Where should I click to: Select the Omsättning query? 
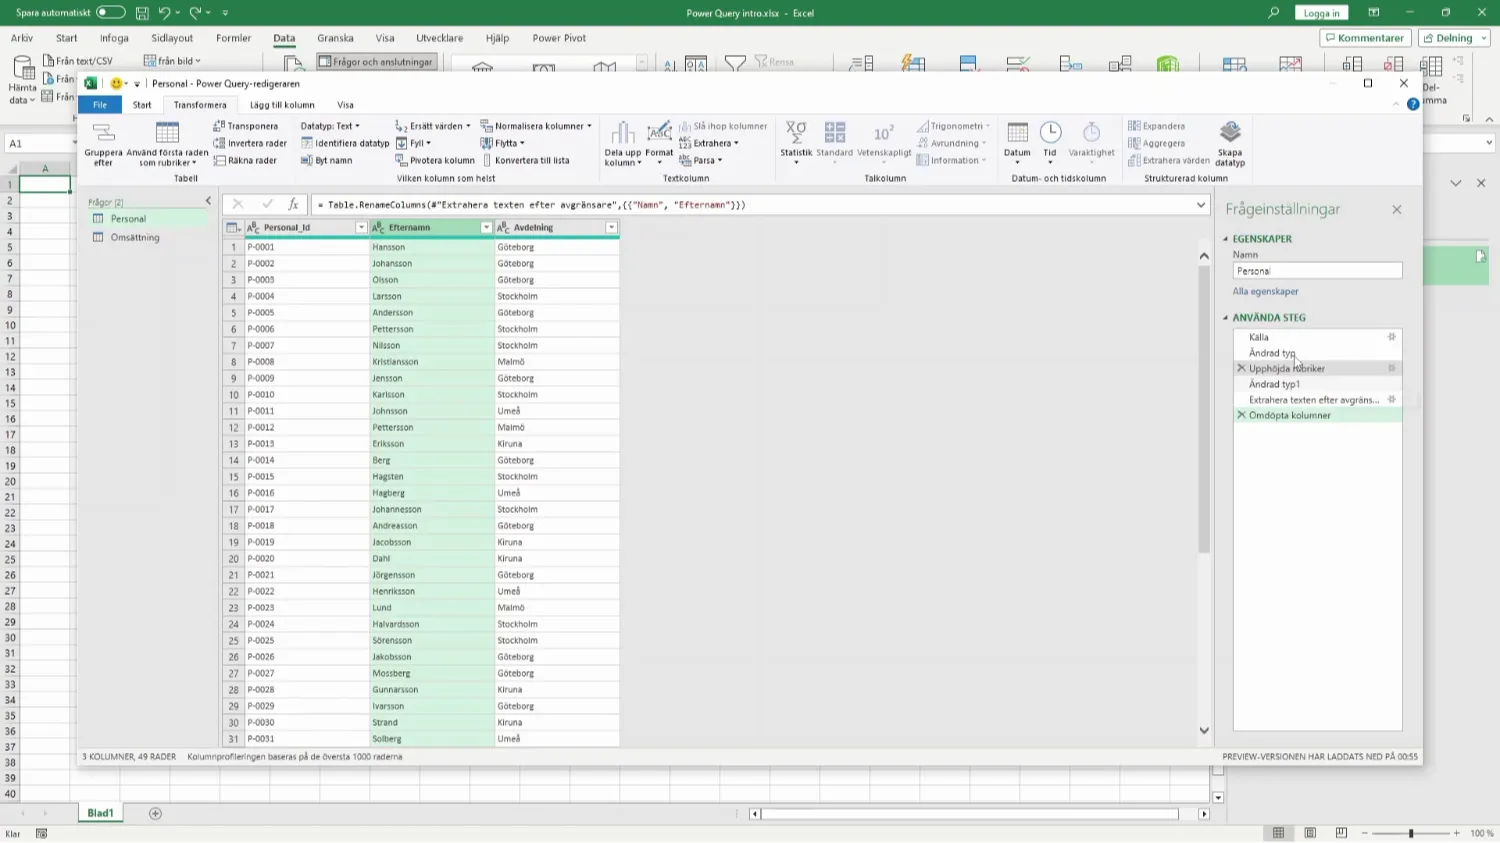pyautogui.click(x=135, y=238)
